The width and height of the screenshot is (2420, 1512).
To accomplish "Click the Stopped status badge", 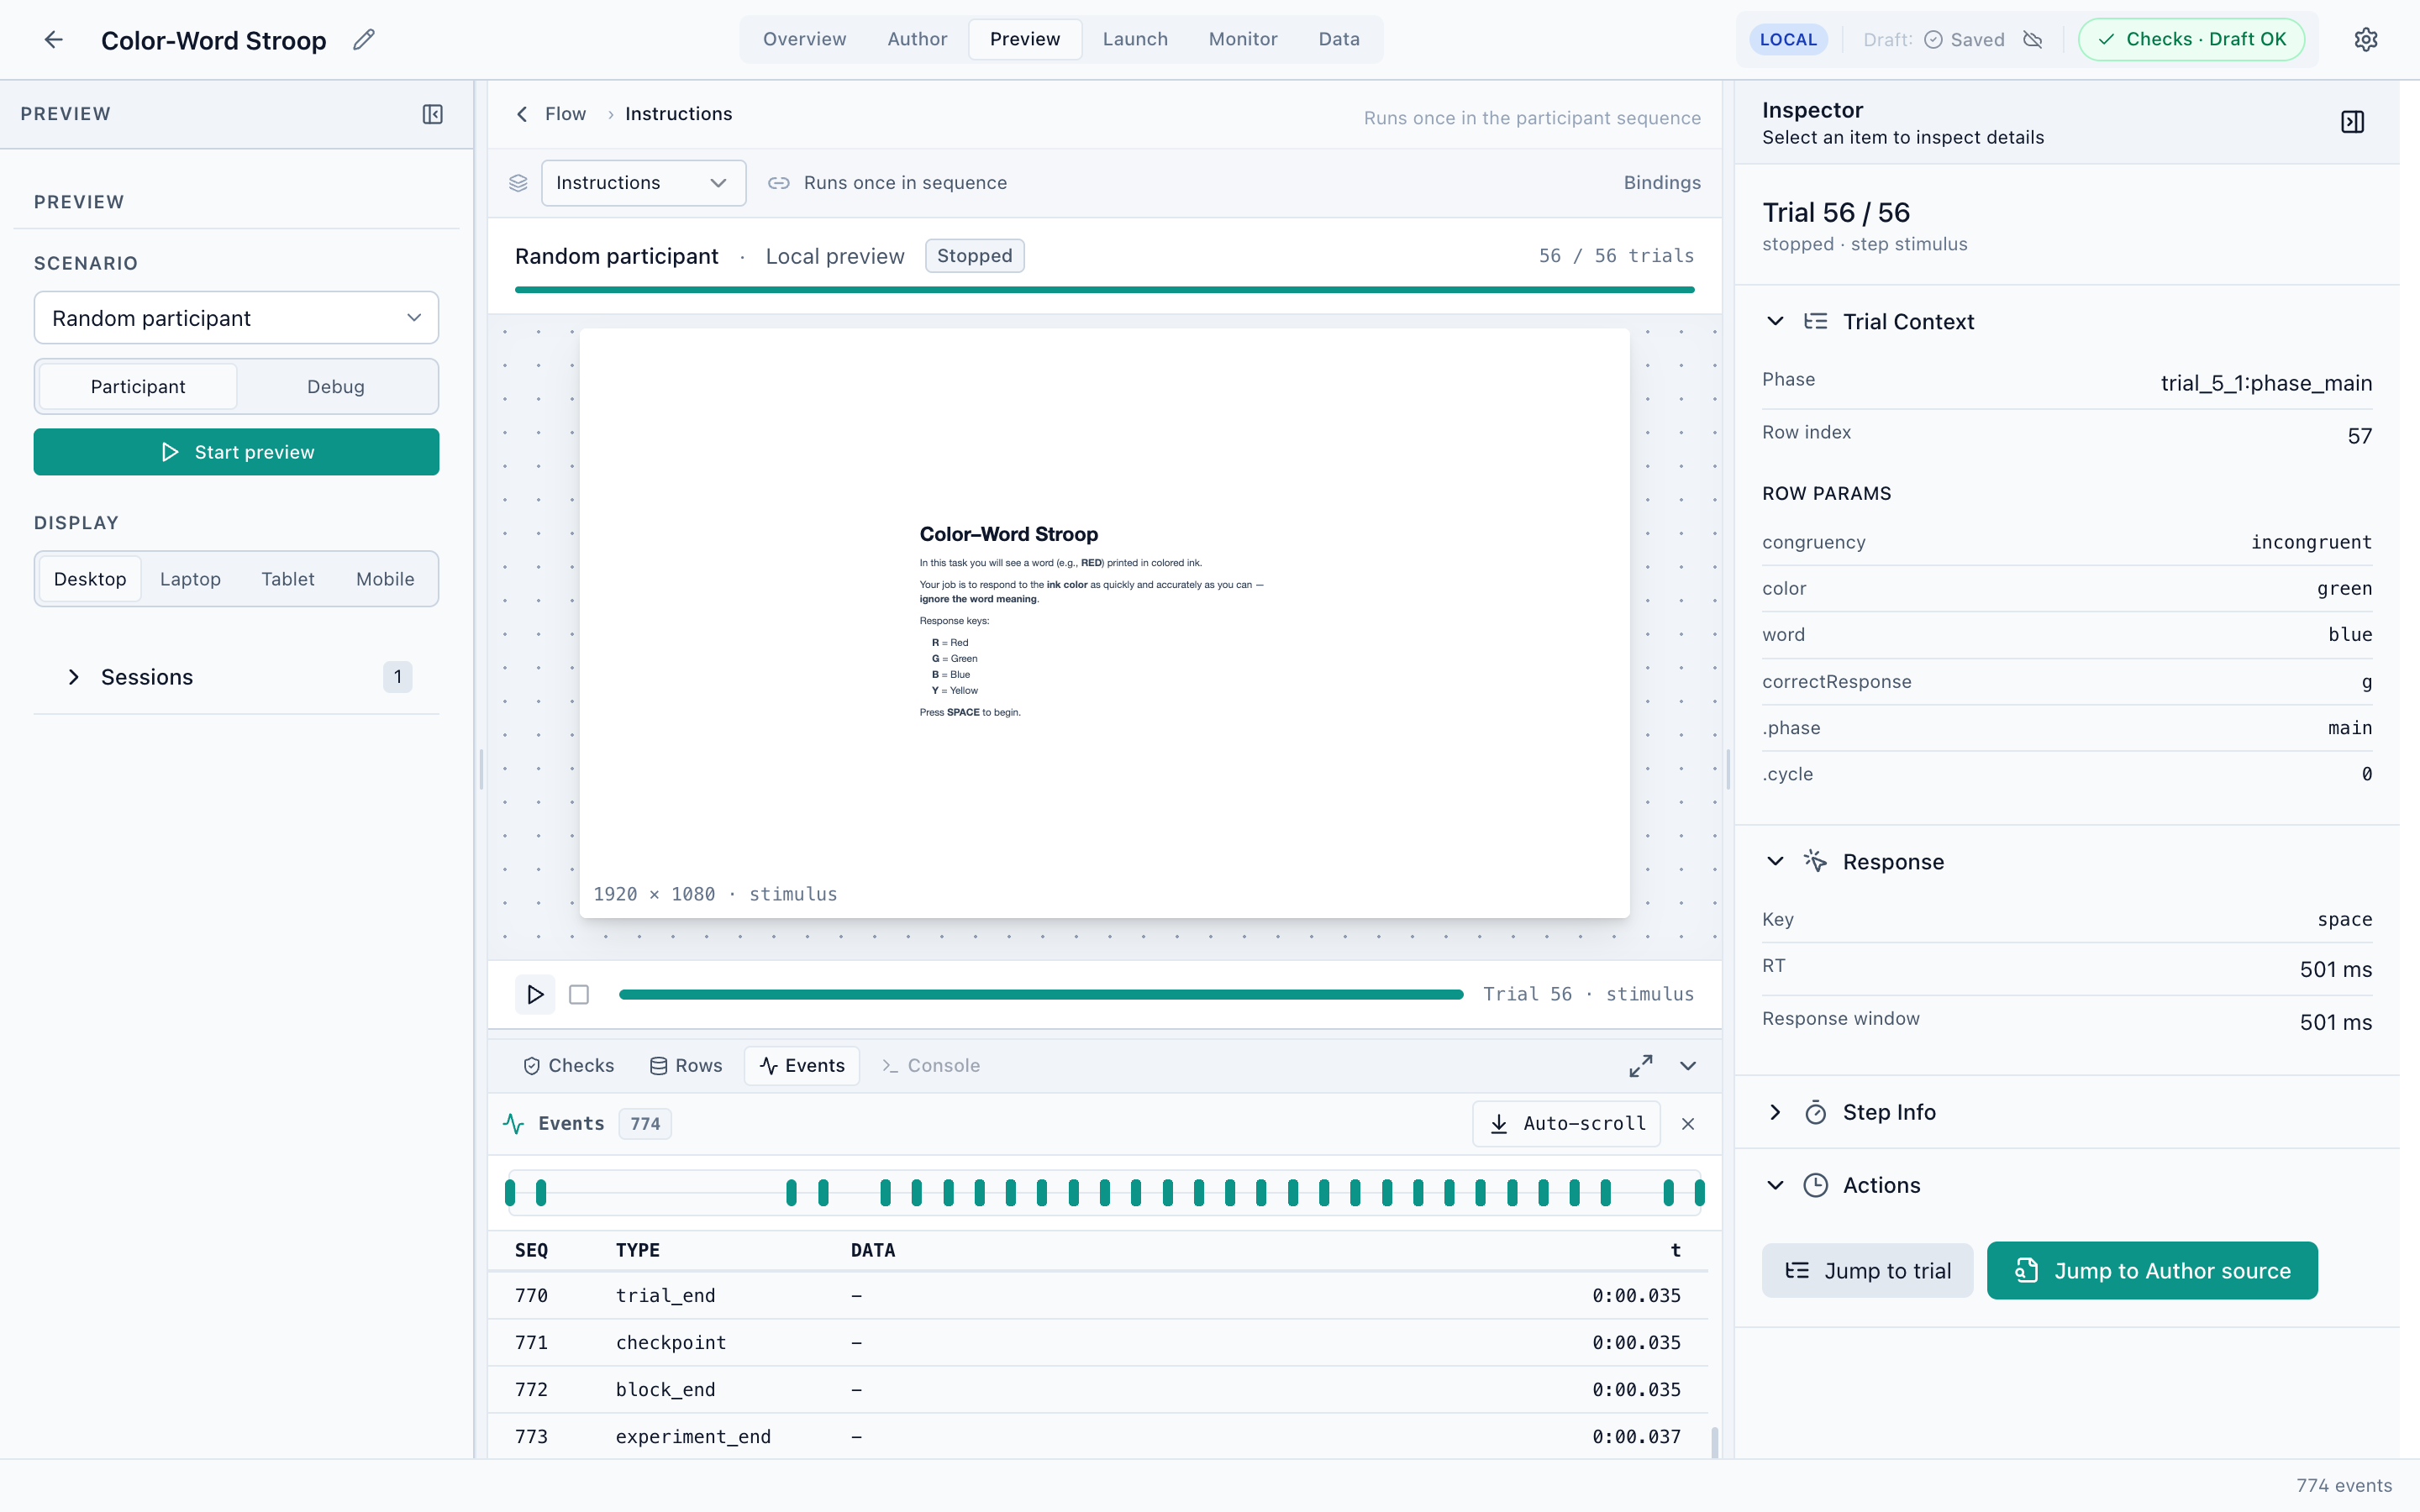I will pyautogui.click(x=974, y=256).
